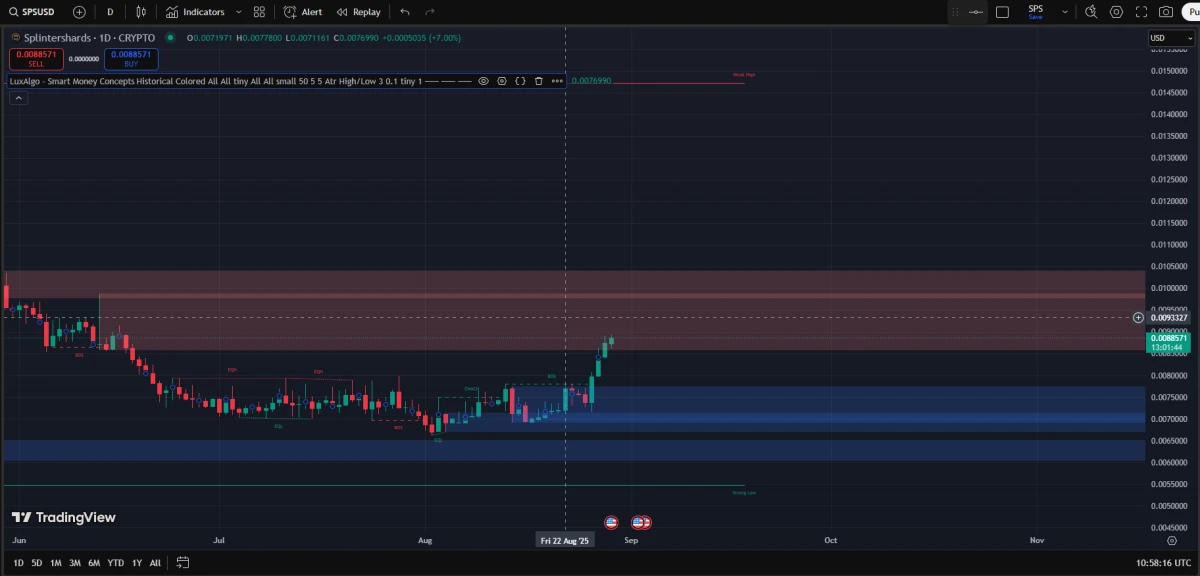
Task: Click the plus icon at price 0.0093327
Action: click(x=1138, y=317)
